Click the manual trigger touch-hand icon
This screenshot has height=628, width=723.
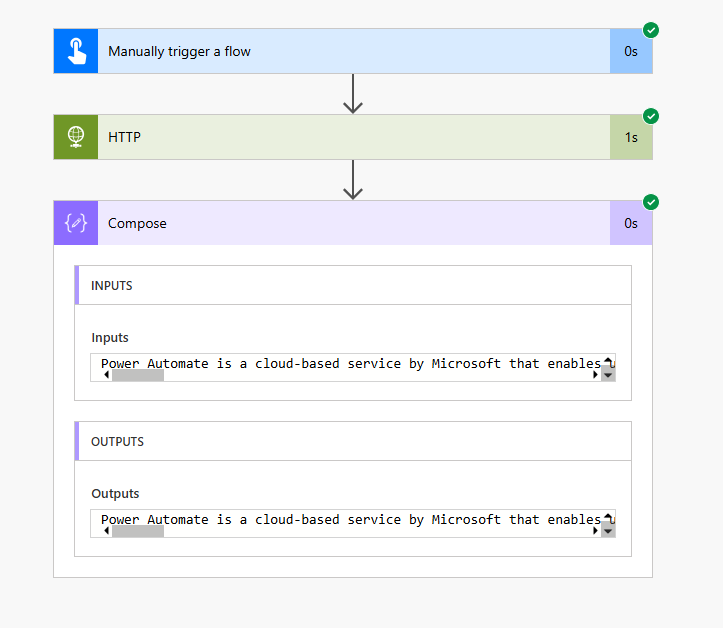pos(76,51)
